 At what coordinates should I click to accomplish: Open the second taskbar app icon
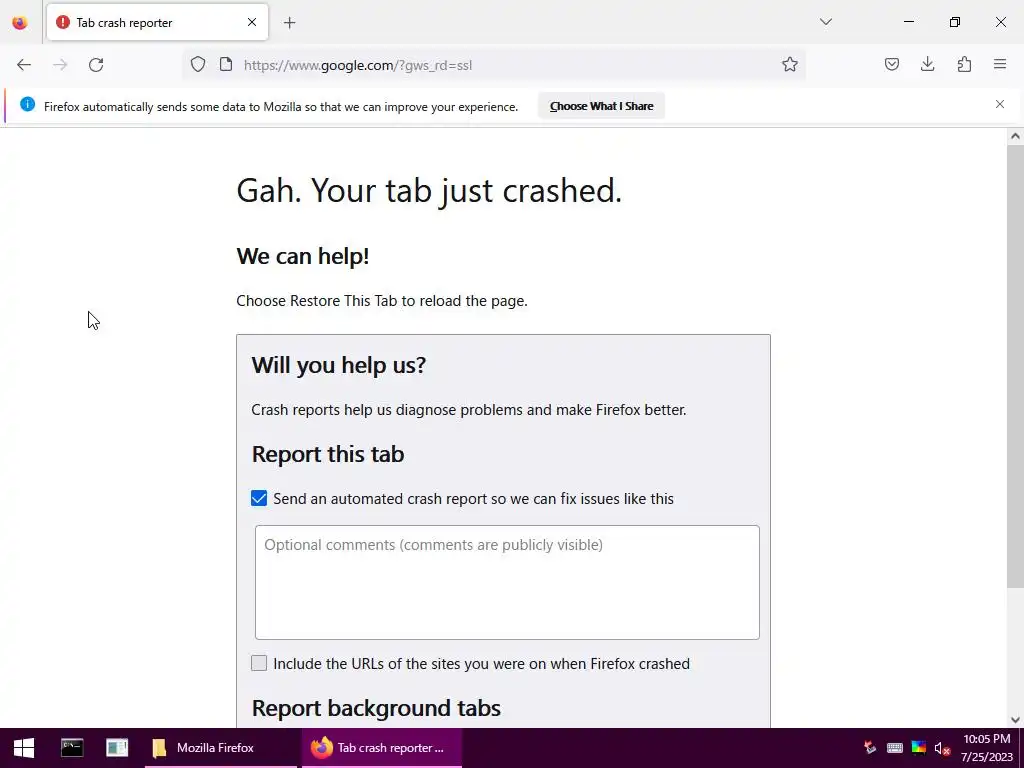pos(117,748)
